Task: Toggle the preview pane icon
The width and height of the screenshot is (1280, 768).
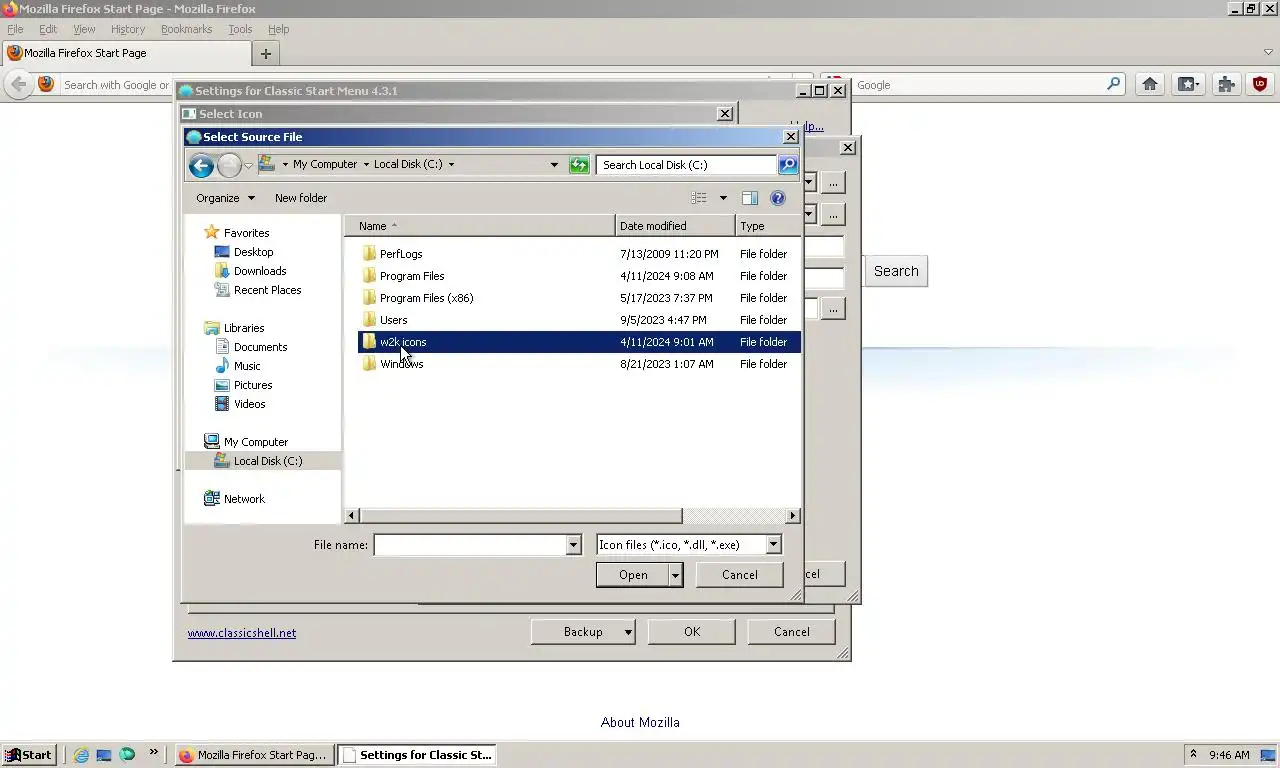Action: [750, 198]
